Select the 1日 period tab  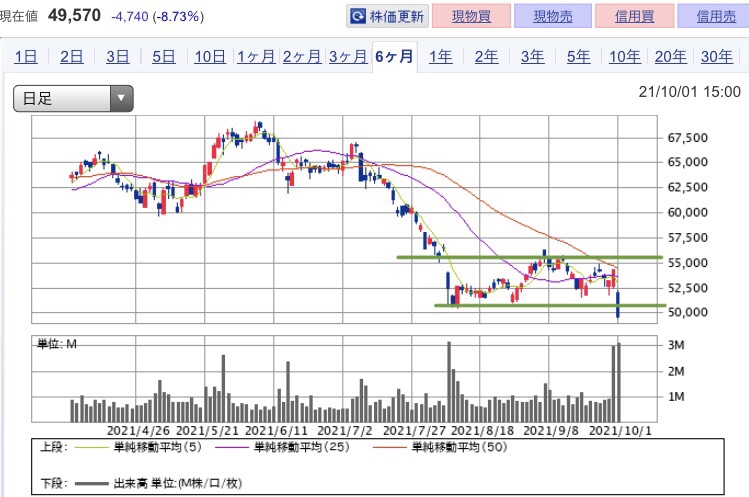click(x=26, y=57)
